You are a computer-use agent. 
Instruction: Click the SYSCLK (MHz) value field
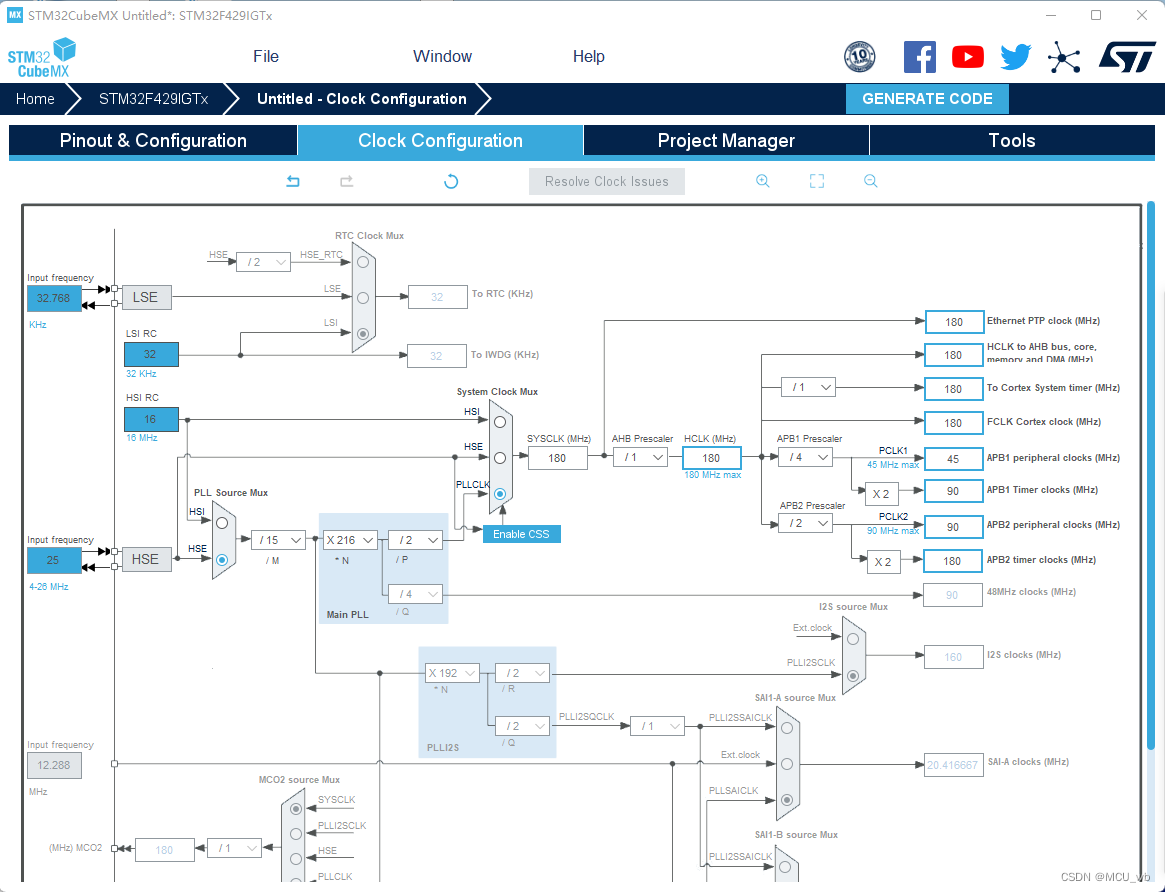[x=557, y=458]
